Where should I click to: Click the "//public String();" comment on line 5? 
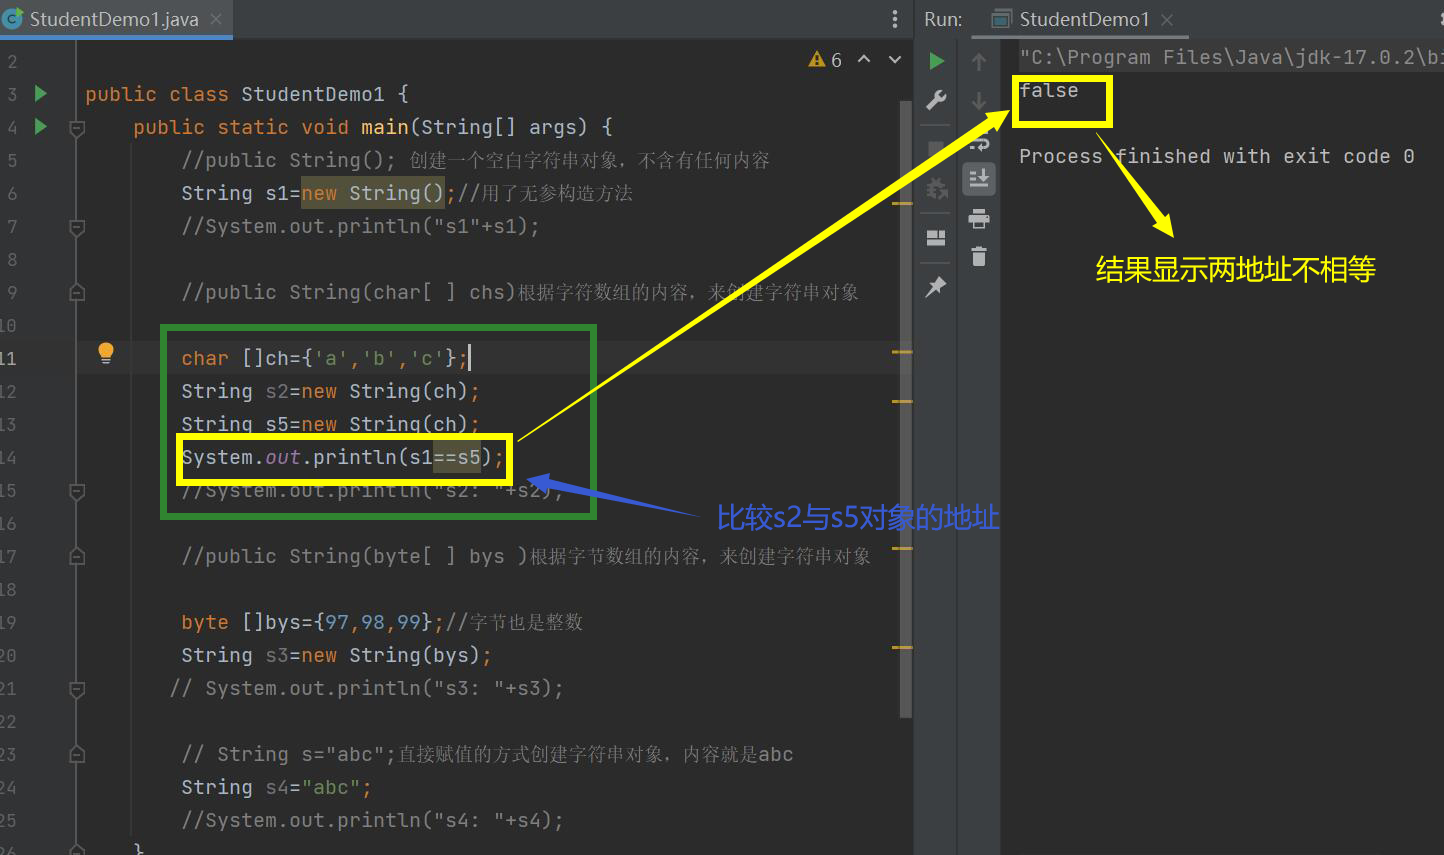click(475, 160)
